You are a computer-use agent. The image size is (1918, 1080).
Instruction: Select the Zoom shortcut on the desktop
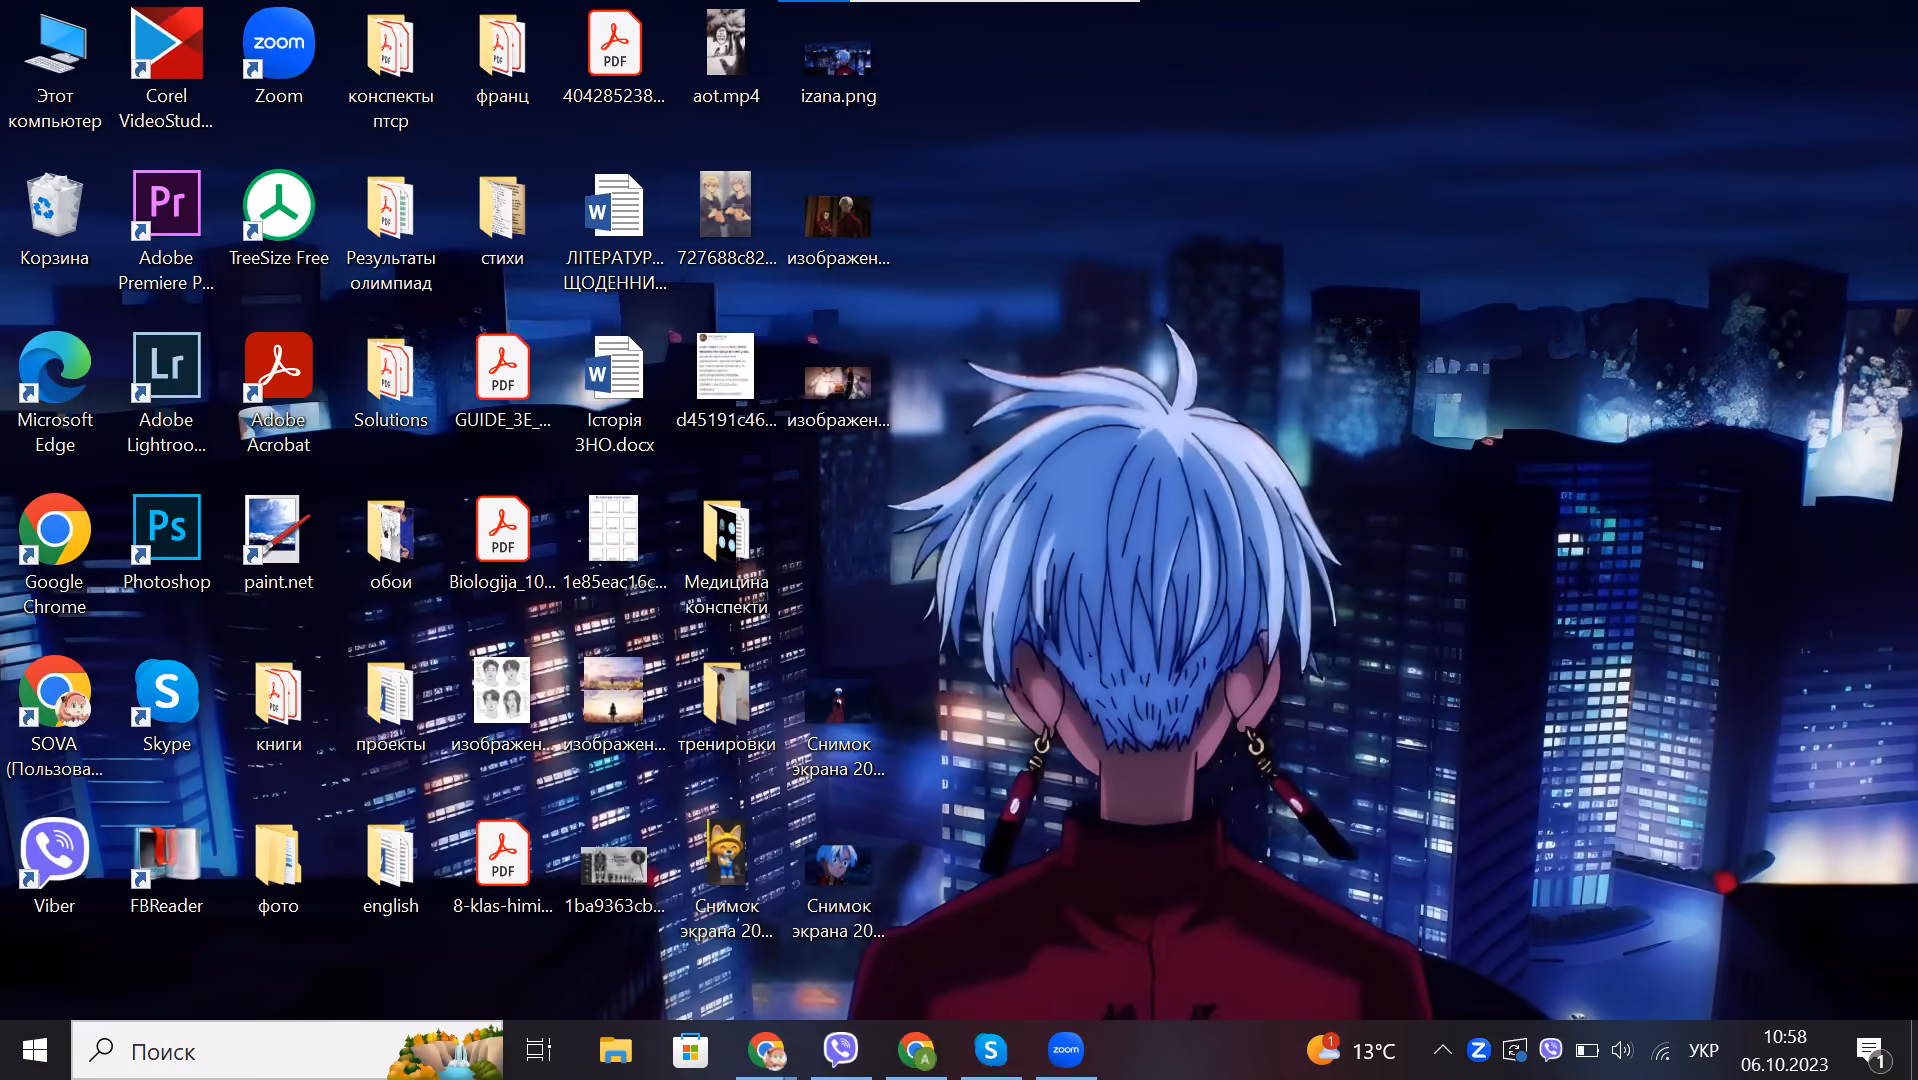pos(278,58)
